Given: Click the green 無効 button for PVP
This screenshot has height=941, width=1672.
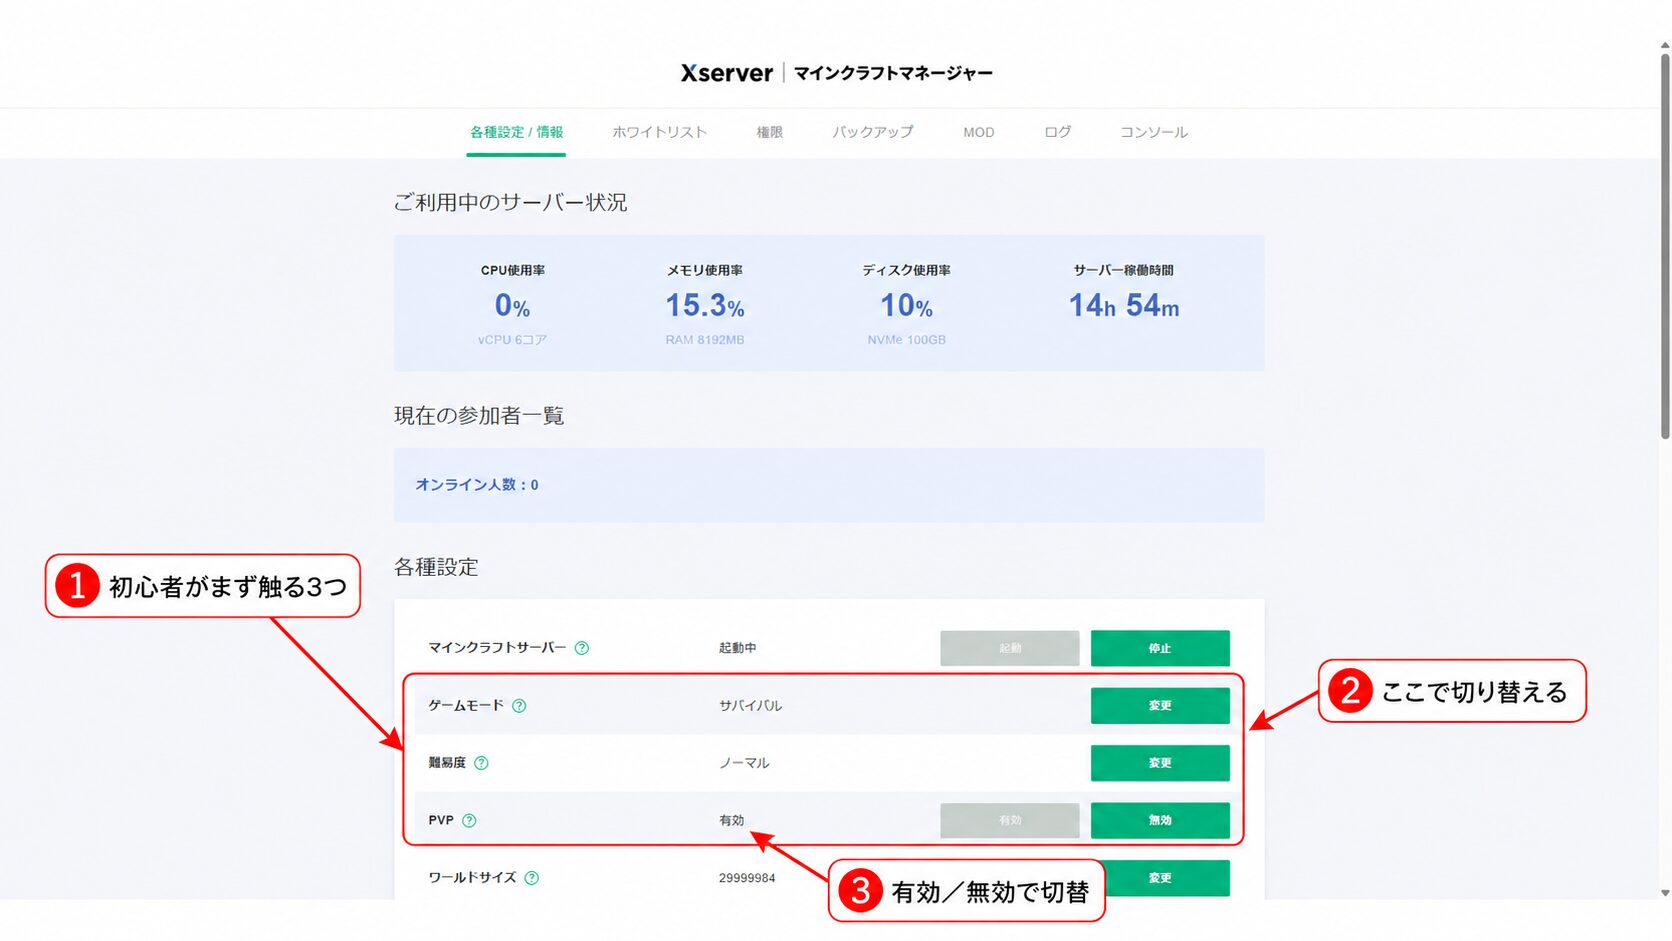Looking at the screenshot, I should tap(1160, 821).
